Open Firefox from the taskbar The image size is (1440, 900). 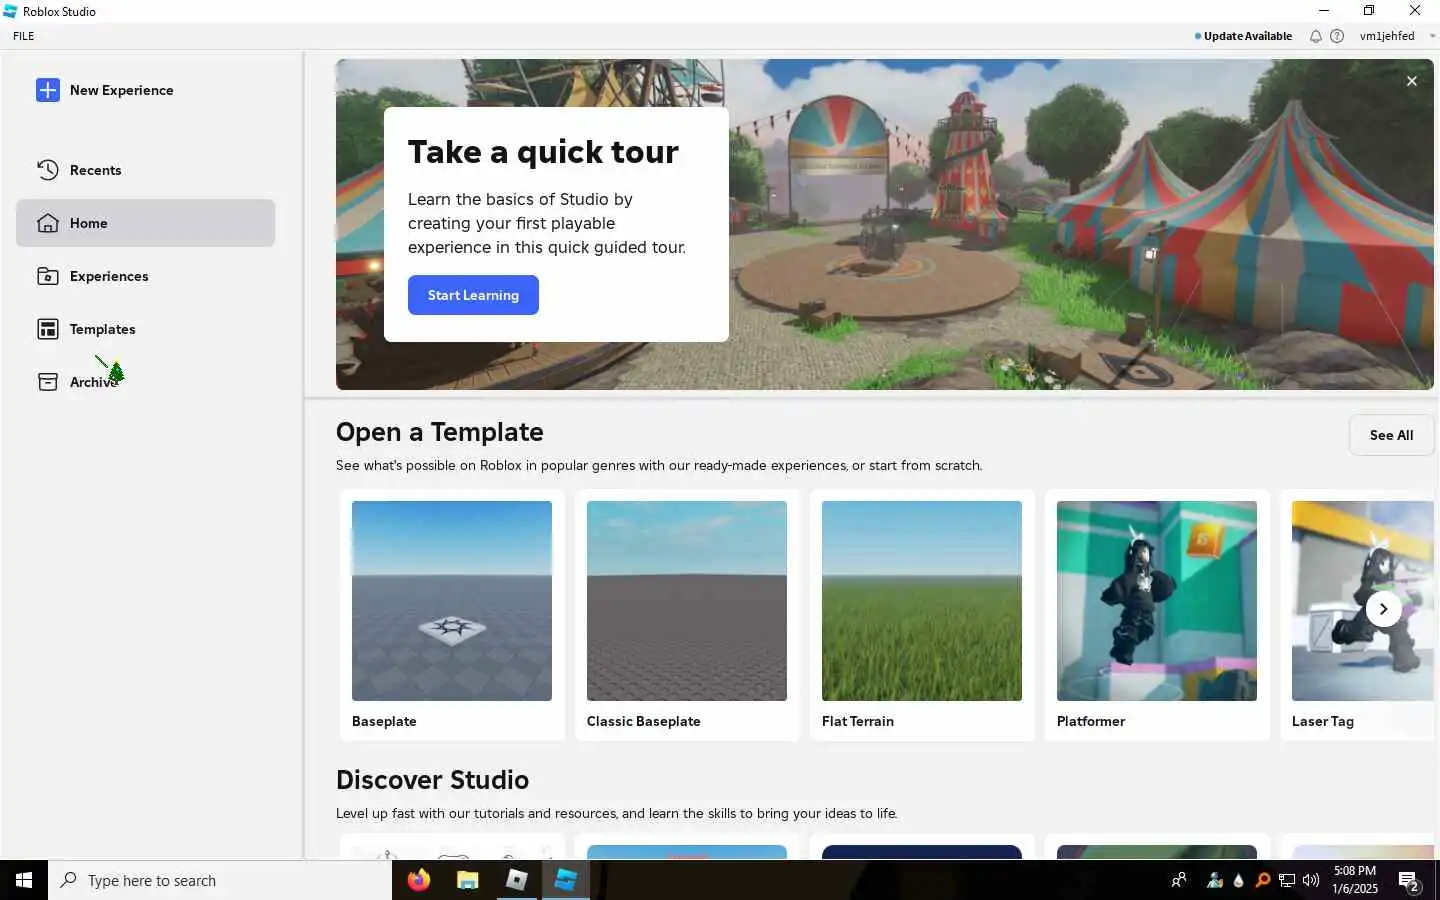click(x=419, y=880)
